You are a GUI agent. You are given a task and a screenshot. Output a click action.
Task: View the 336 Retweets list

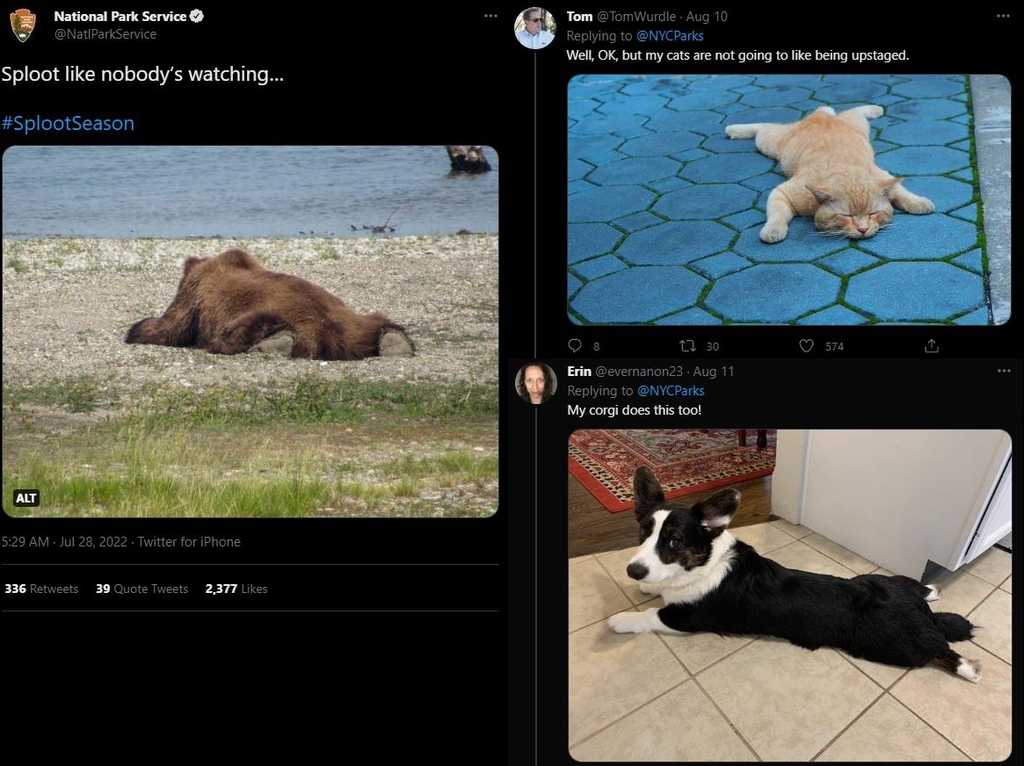tap(41, 589)
